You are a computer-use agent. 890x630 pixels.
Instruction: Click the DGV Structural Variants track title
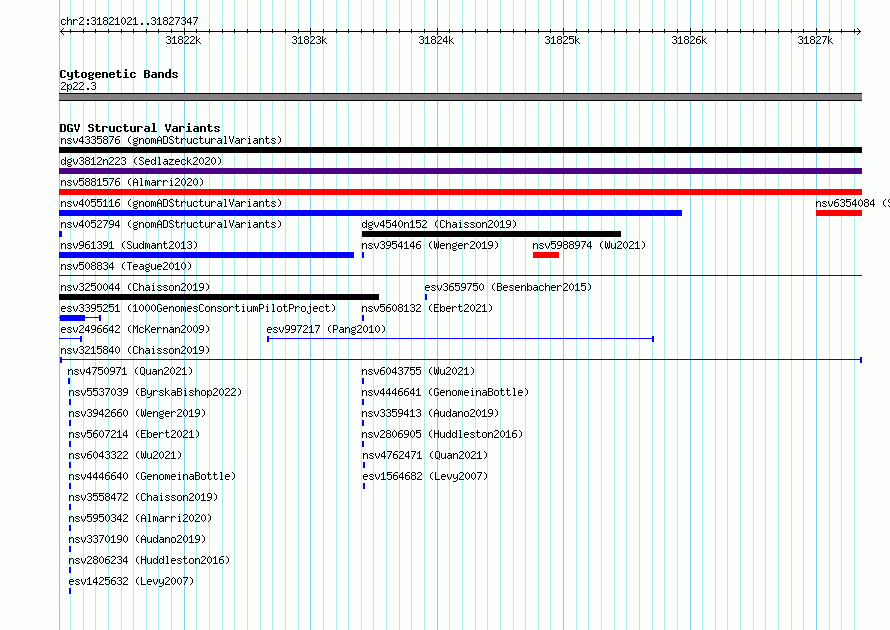(140, 128)
